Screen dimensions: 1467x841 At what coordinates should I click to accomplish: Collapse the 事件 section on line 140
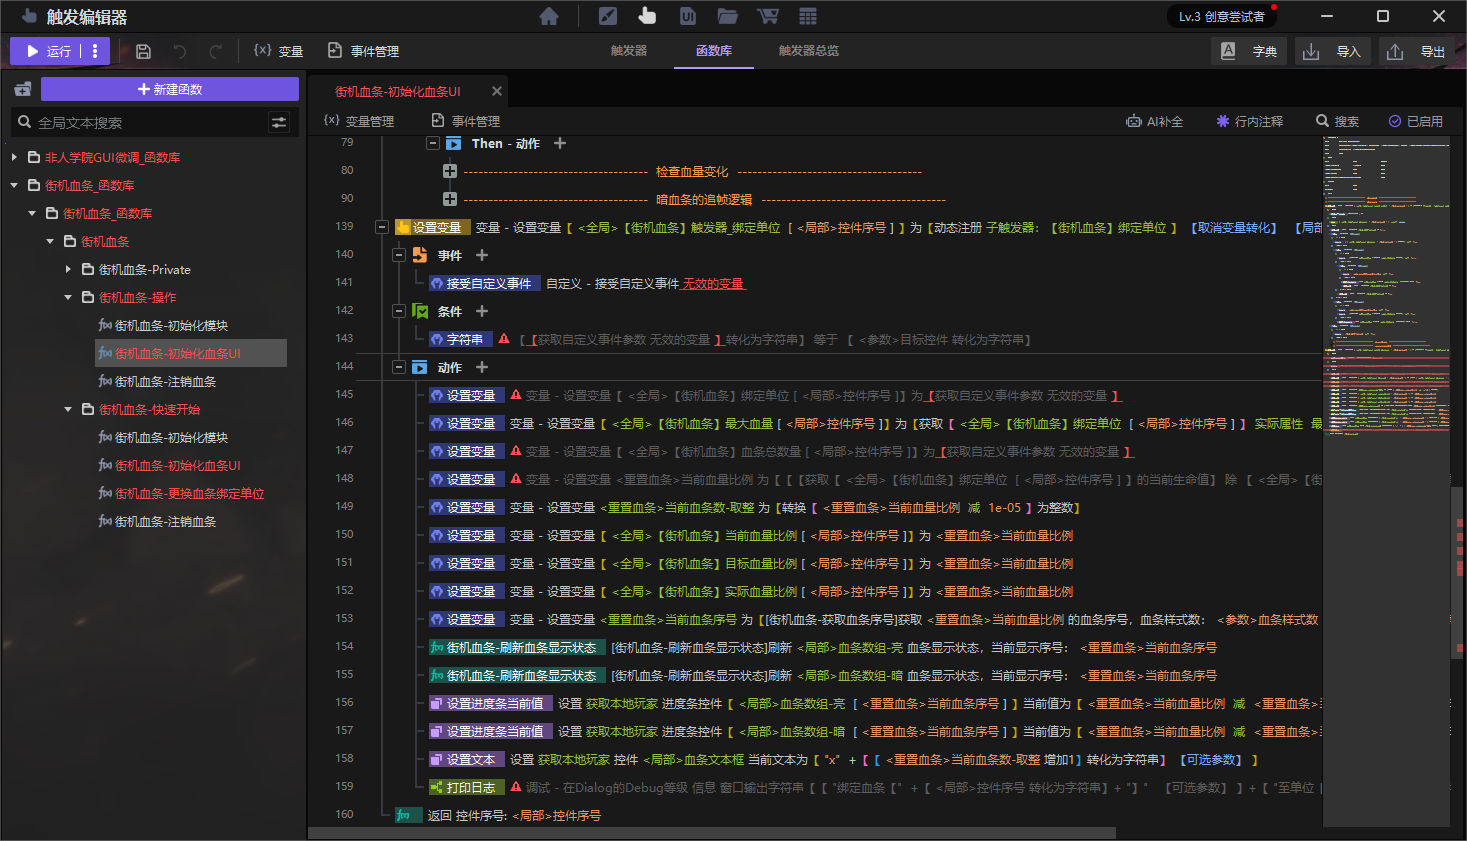point(398,255)
